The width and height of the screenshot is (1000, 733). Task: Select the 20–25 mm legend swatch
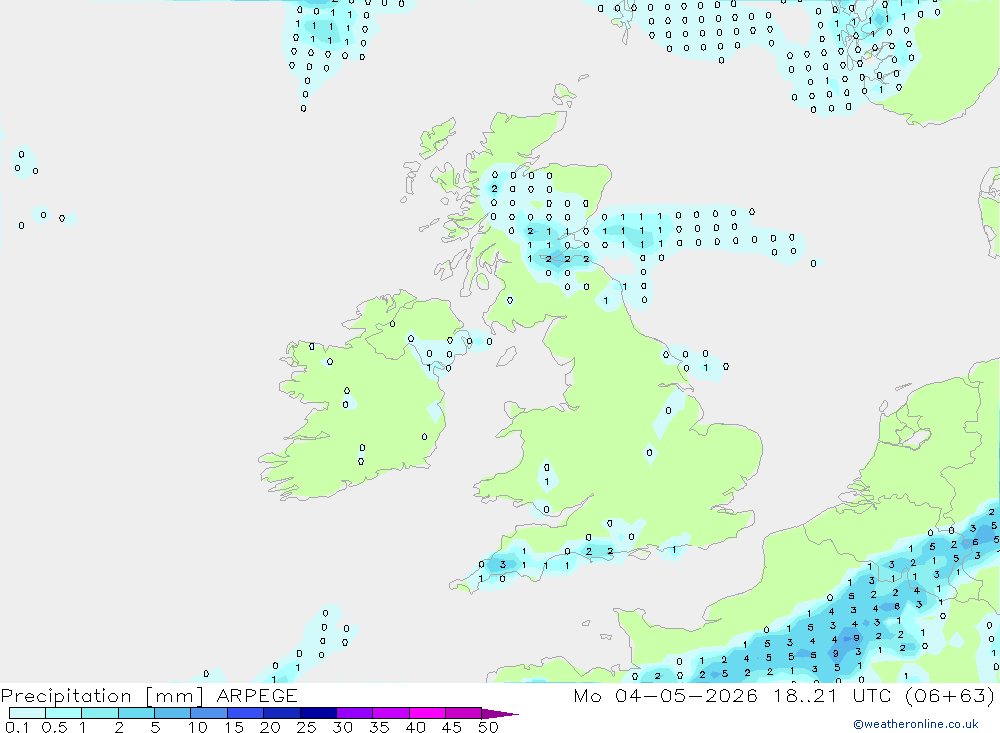click(282, 713)
